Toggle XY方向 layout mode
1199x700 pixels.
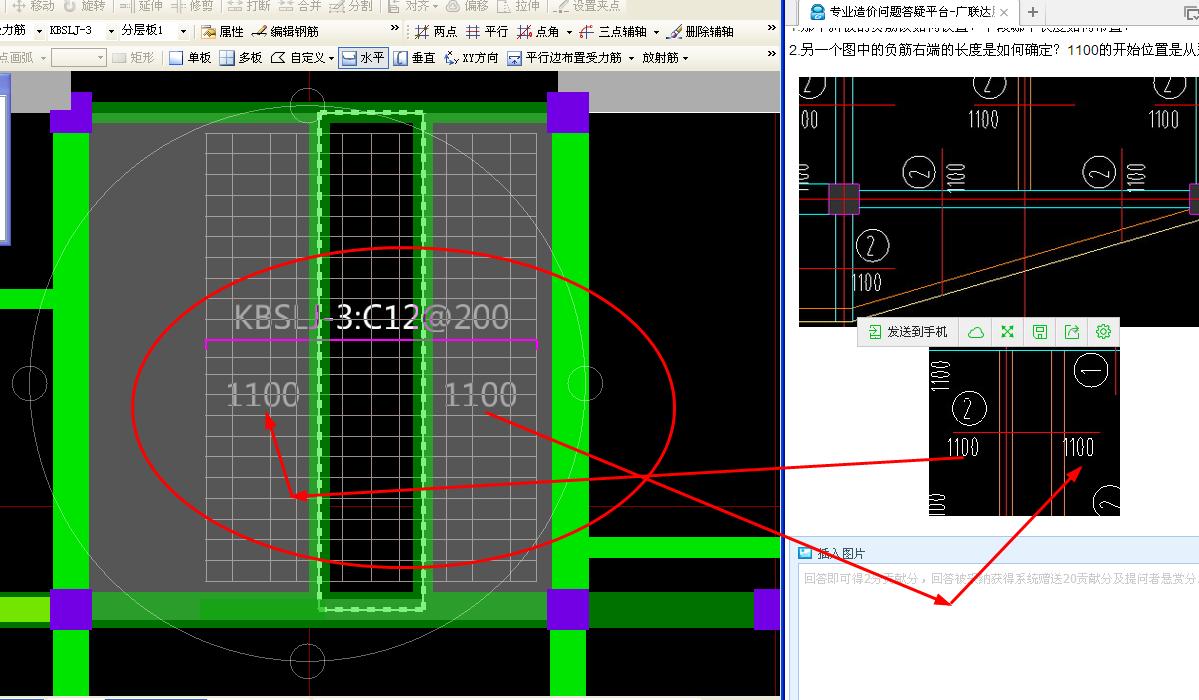click(x=471, y=57)
